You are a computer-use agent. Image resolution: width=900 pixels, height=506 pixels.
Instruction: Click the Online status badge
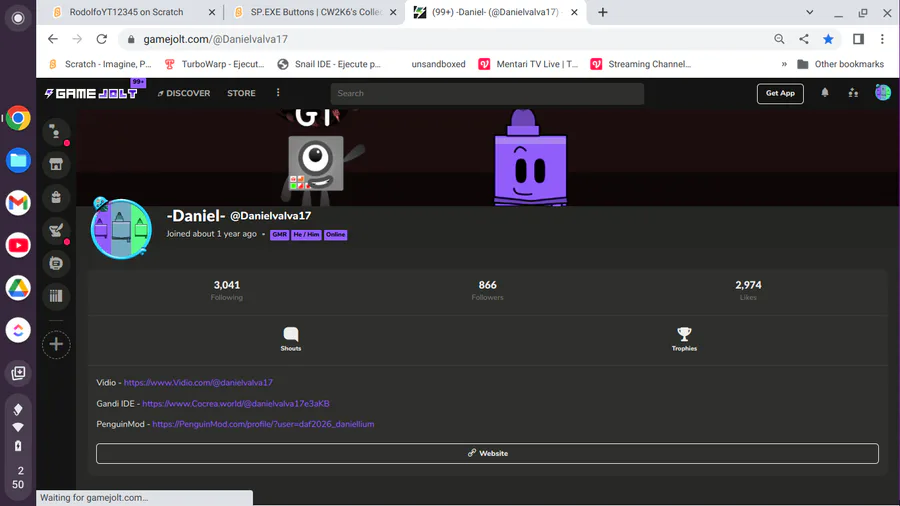(x=335, y=235)
